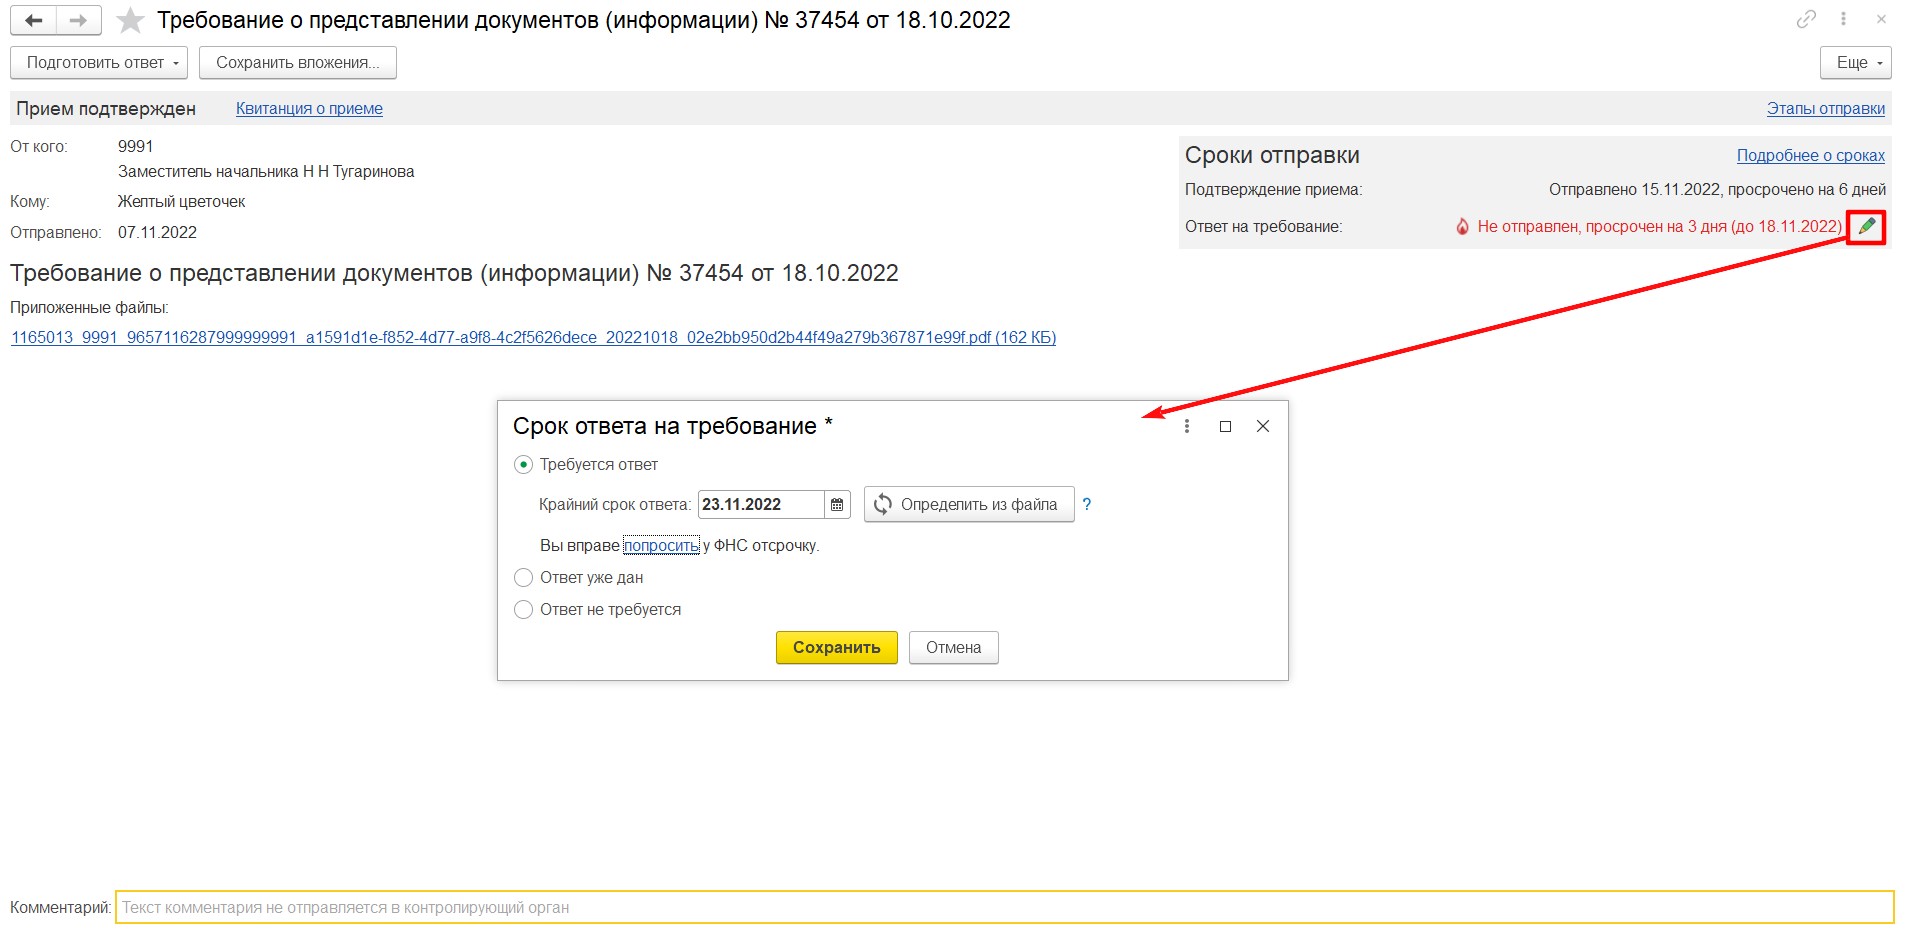Select the 'Ответ уже дан' radio option
This screenshot has height=932, width=1907.
pyautogui.click(x=523, y=578)
